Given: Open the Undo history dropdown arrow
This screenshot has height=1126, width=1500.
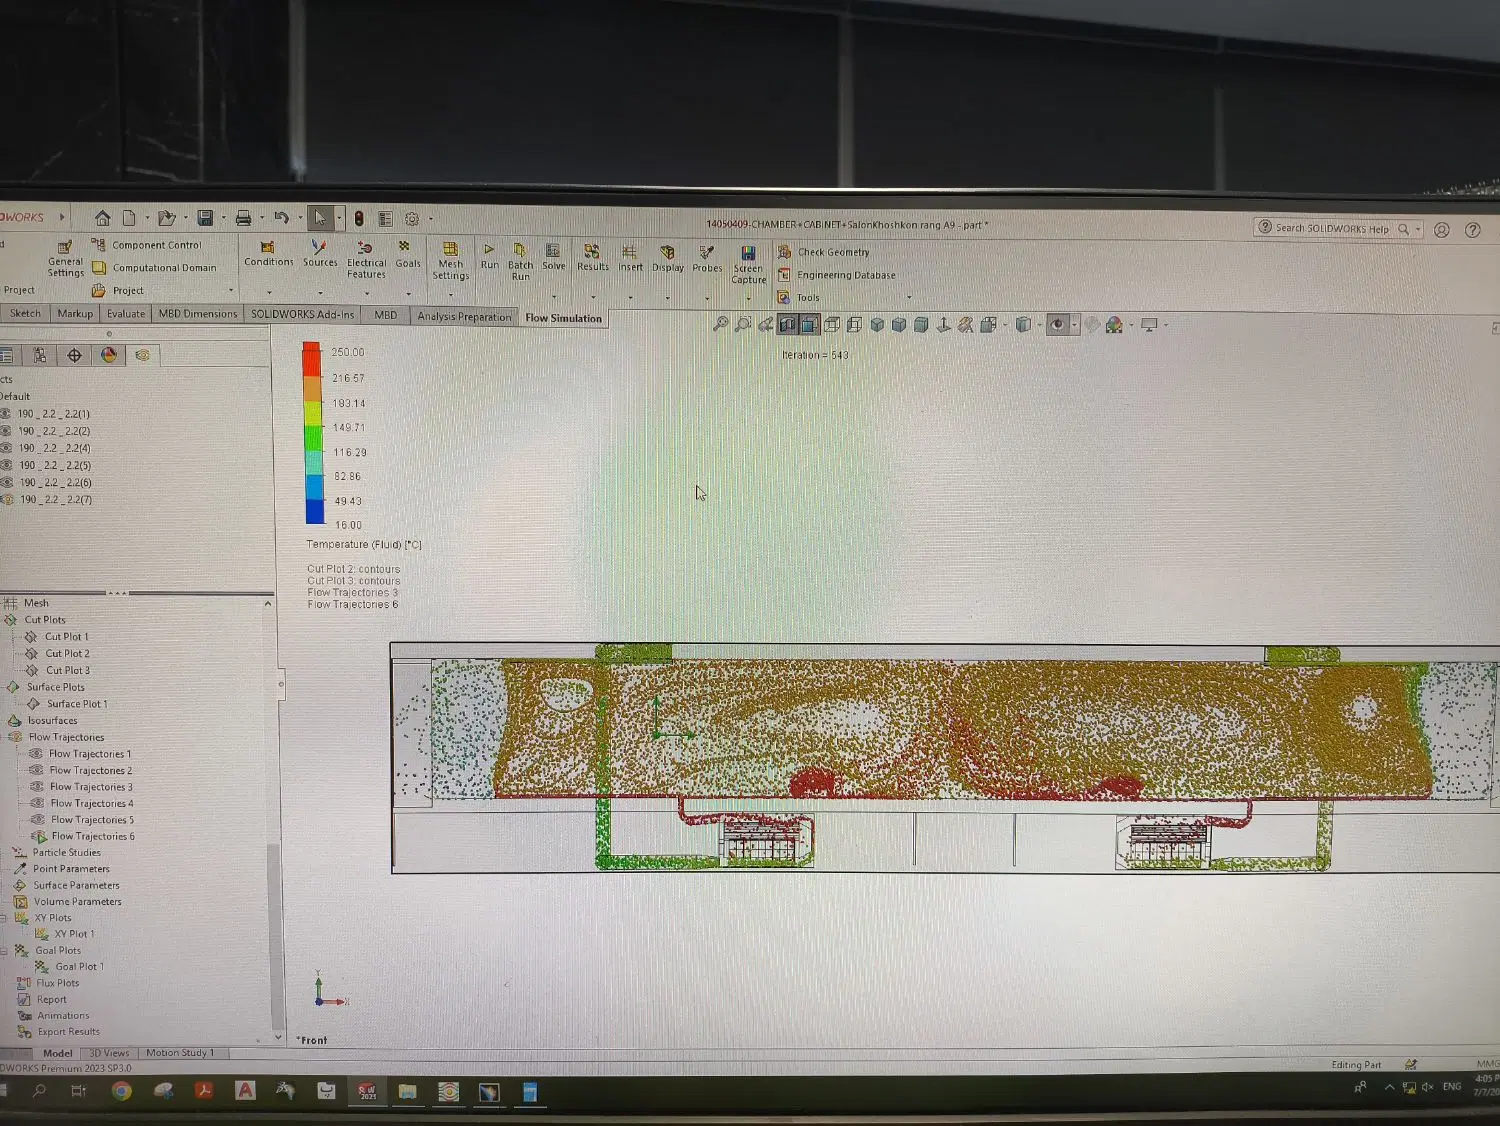Looking at the screenshot, I should [299, 218].
